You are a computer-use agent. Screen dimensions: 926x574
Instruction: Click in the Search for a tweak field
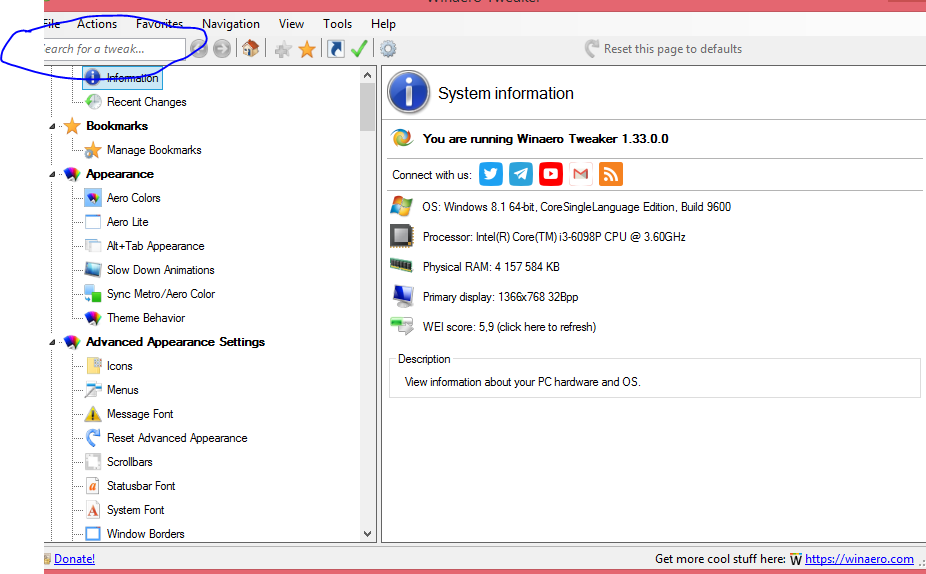pos(115,49)
